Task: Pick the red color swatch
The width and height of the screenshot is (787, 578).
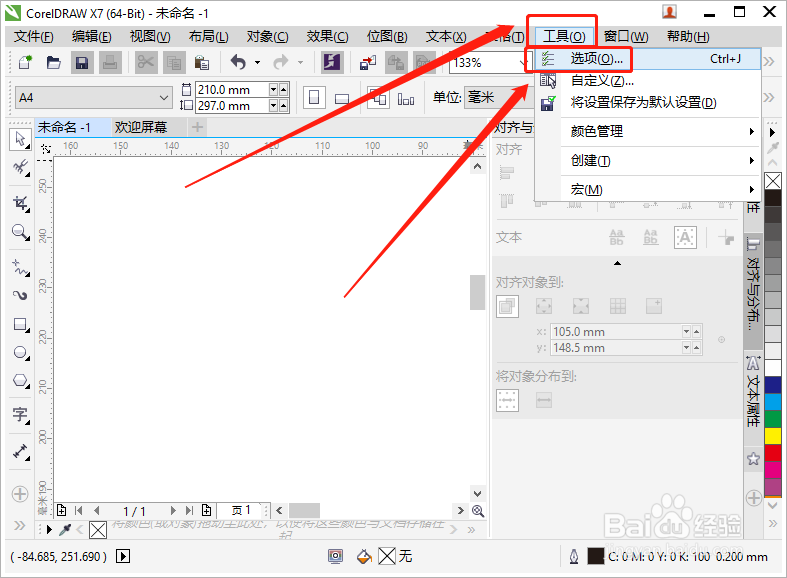Action: (773, 453)
